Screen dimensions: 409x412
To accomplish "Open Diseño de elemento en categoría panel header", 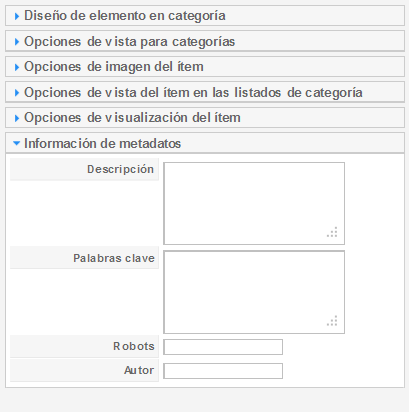I will 205,16.
